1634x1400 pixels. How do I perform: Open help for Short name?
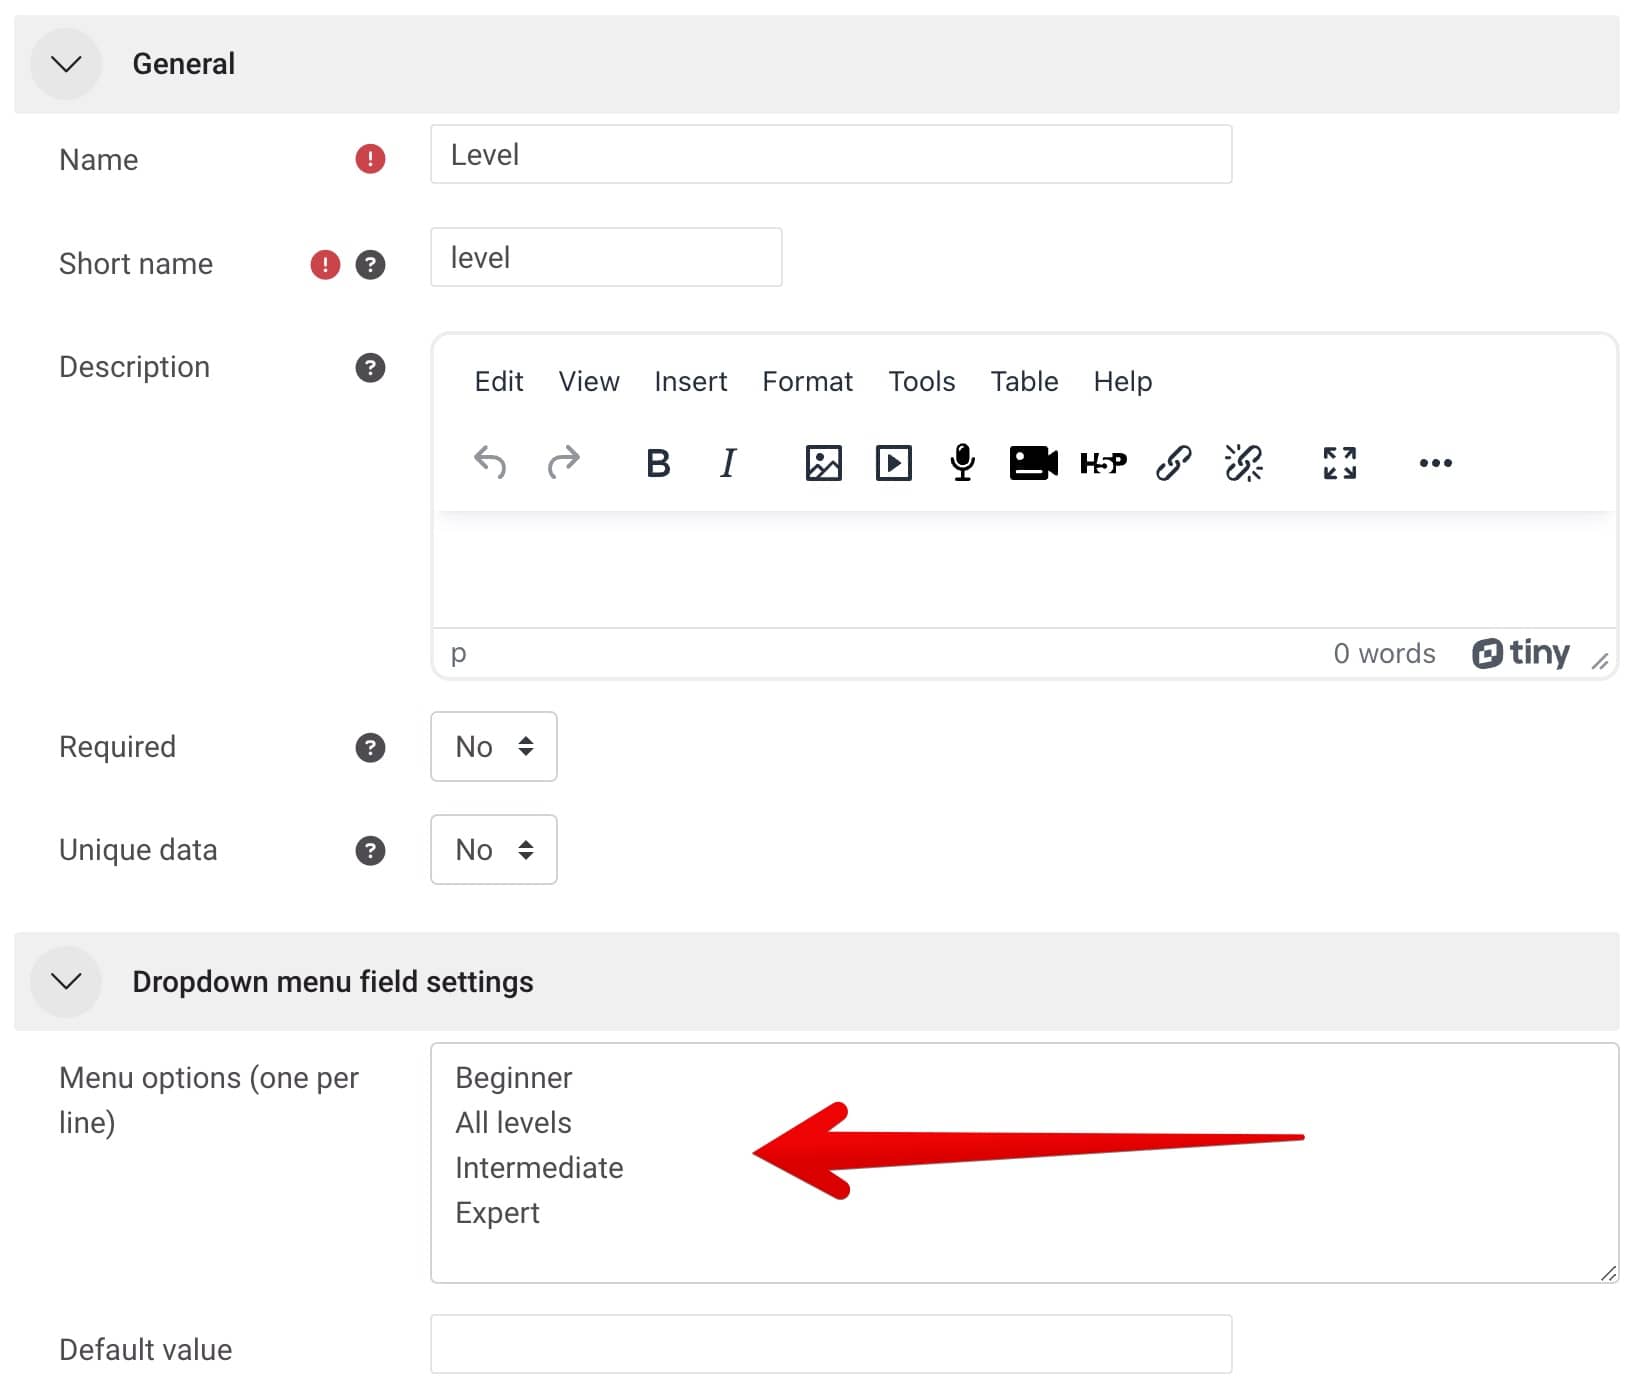point(371,264)
